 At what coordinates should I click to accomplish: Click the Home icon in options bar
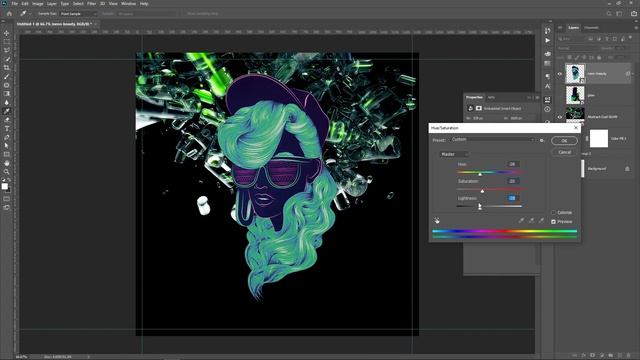[9, 13]
